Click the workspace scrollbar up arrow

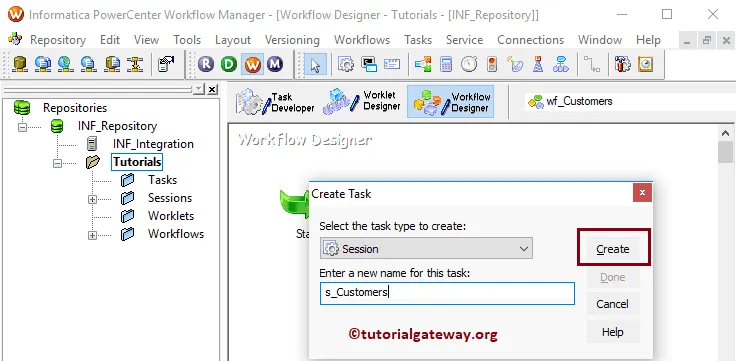click(726, 133)
